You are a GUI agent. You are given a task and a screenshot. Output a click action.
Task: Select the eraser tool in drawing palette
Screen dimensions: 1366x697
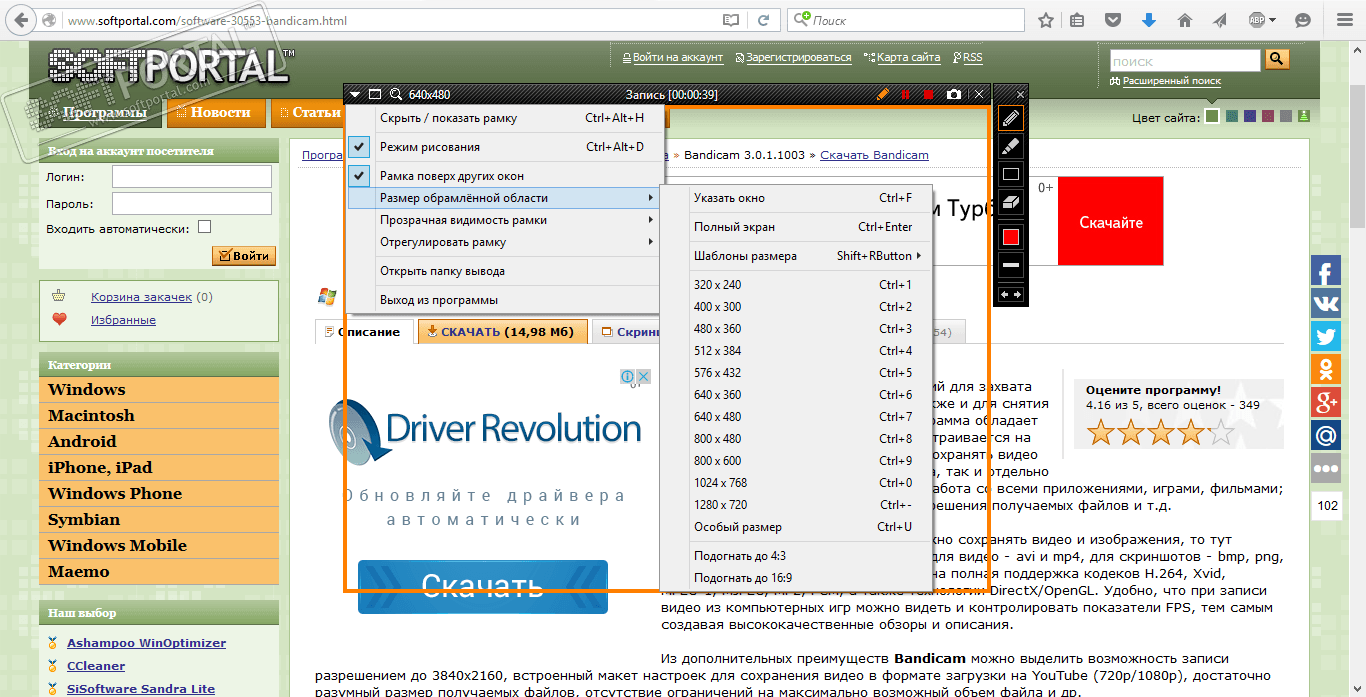tap(1010, 202)
